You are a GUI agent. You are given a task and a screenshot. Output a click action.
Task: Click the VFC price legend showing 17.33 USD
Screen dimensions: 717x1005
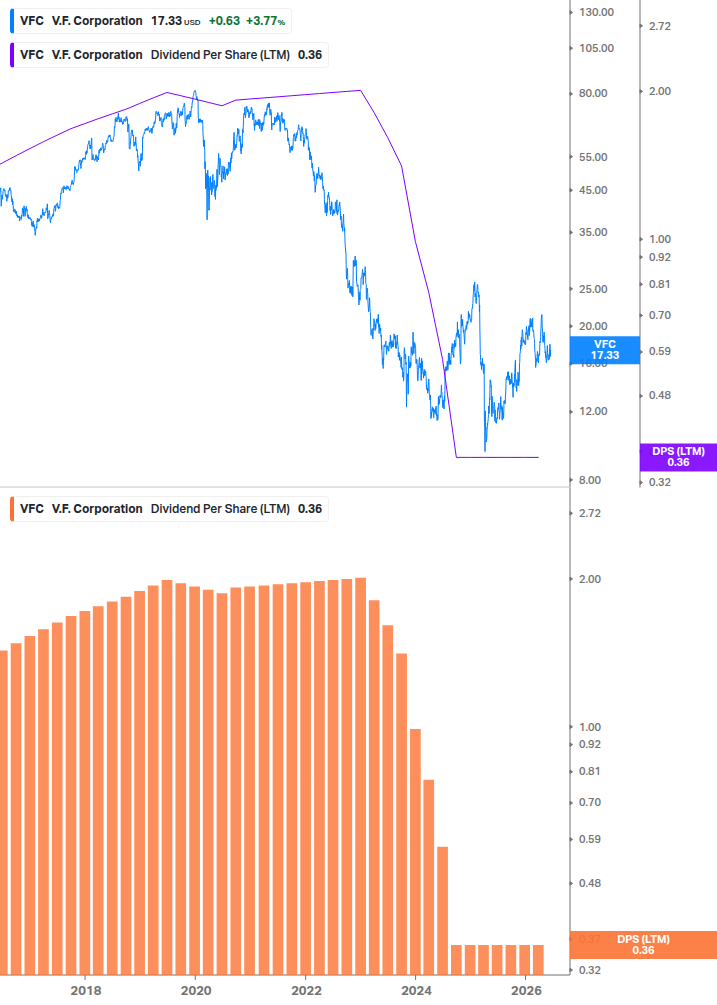pos(151,21)
